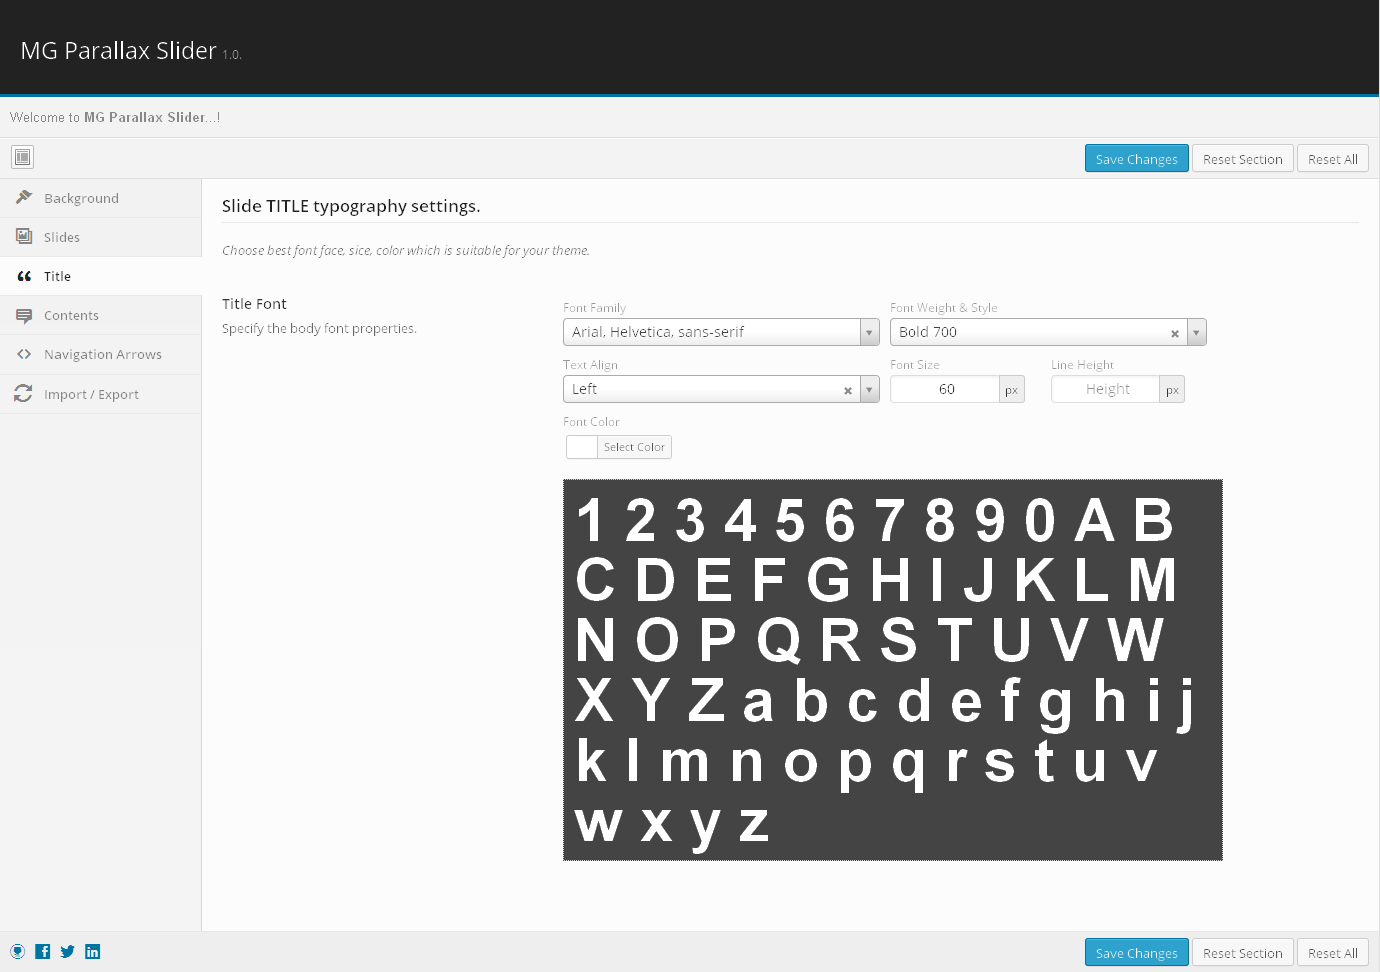Click the 'Font Weight & Style' label

[x=944, y=308]
